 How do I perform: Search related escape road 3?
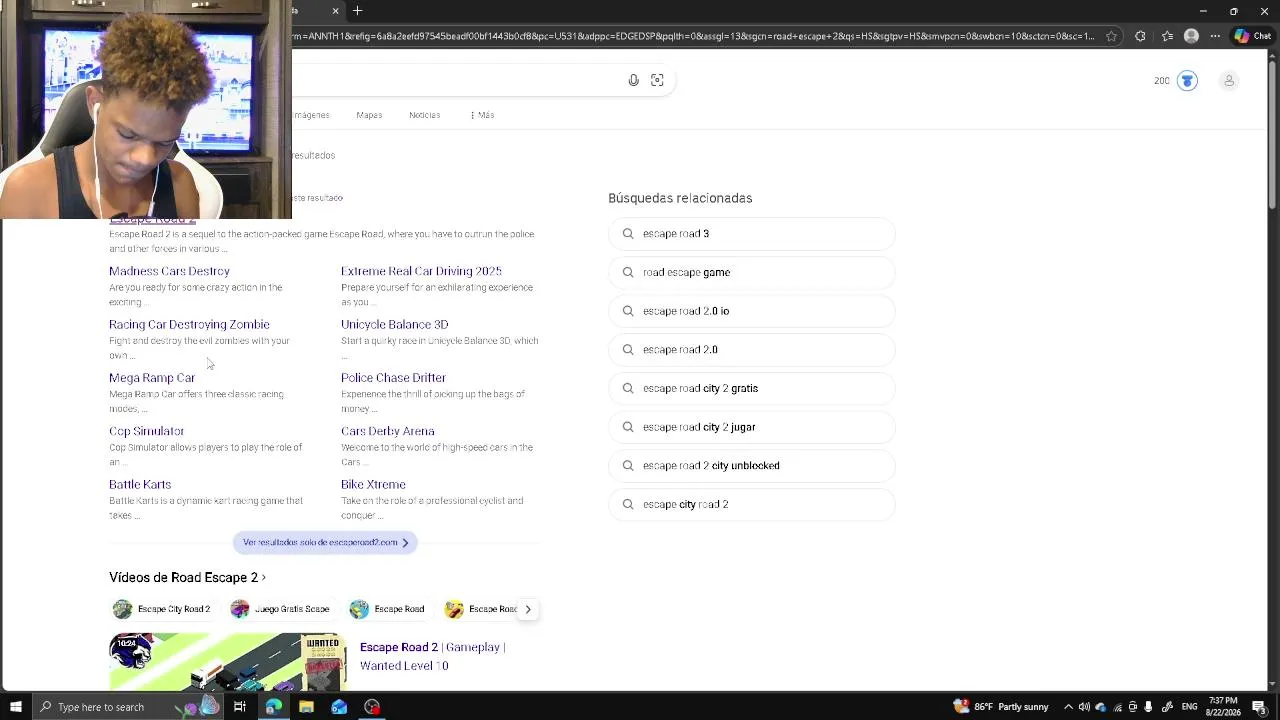click(x=751, y=233)
